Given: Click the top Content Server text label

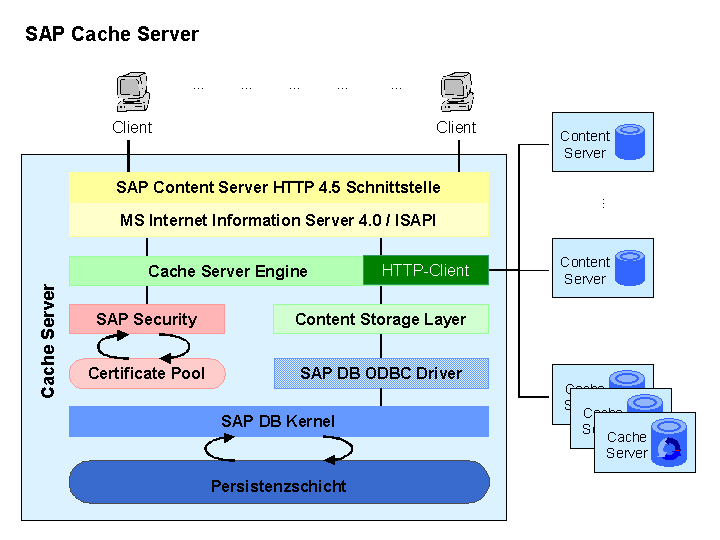Looking at the screenshot, I should coord(585,144).
